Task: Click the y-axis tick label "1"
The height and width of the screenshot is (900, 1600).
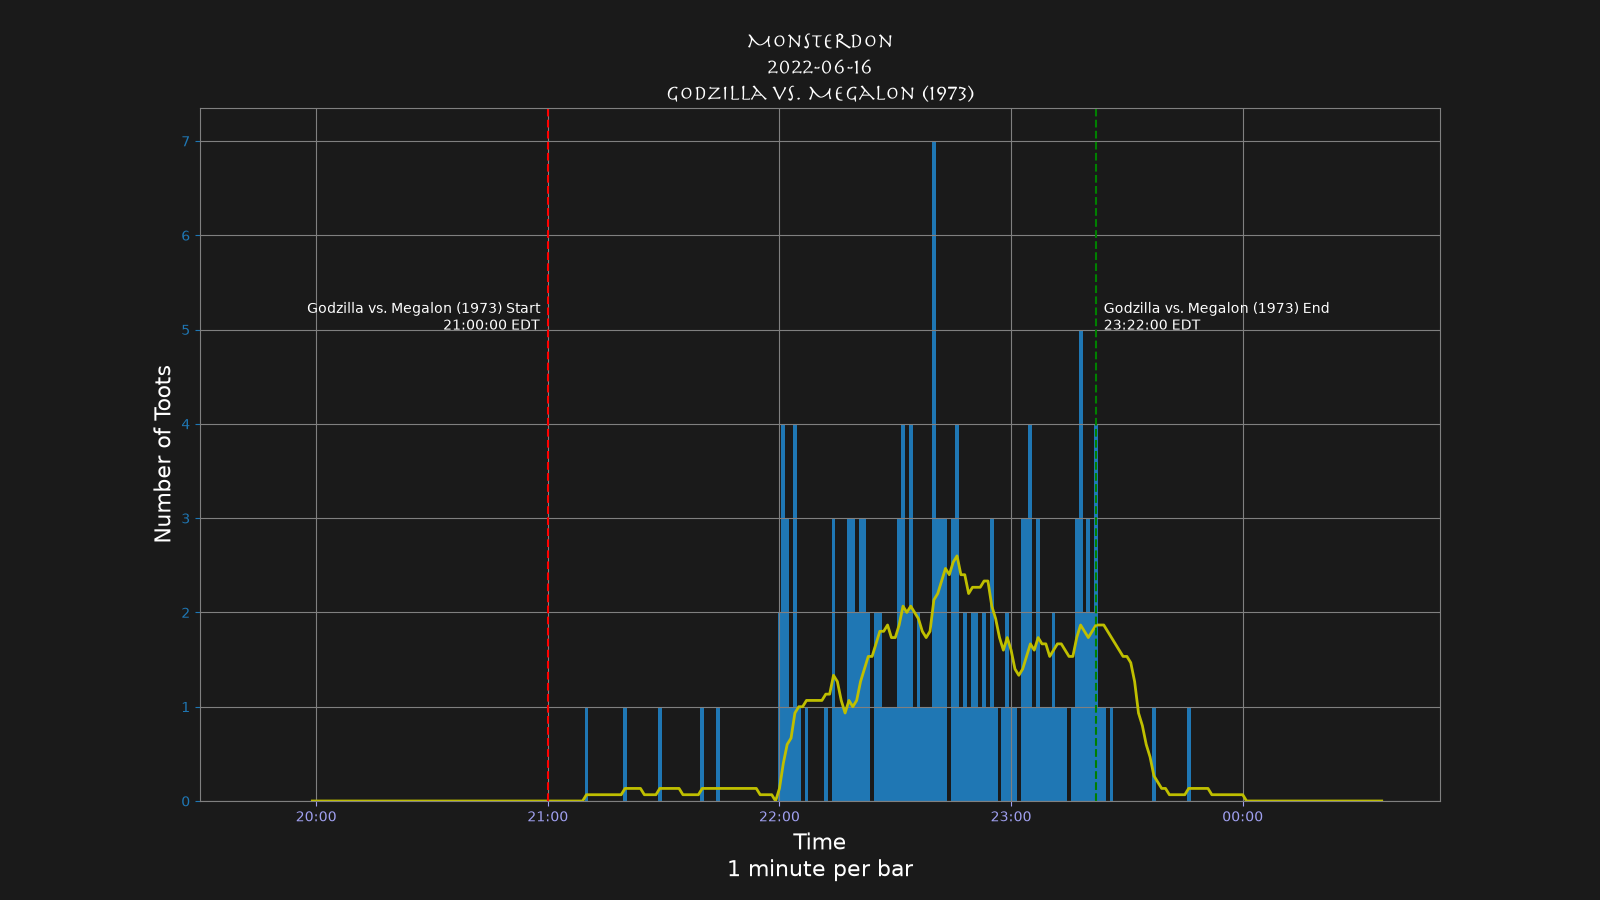Action: pos(185,707)
